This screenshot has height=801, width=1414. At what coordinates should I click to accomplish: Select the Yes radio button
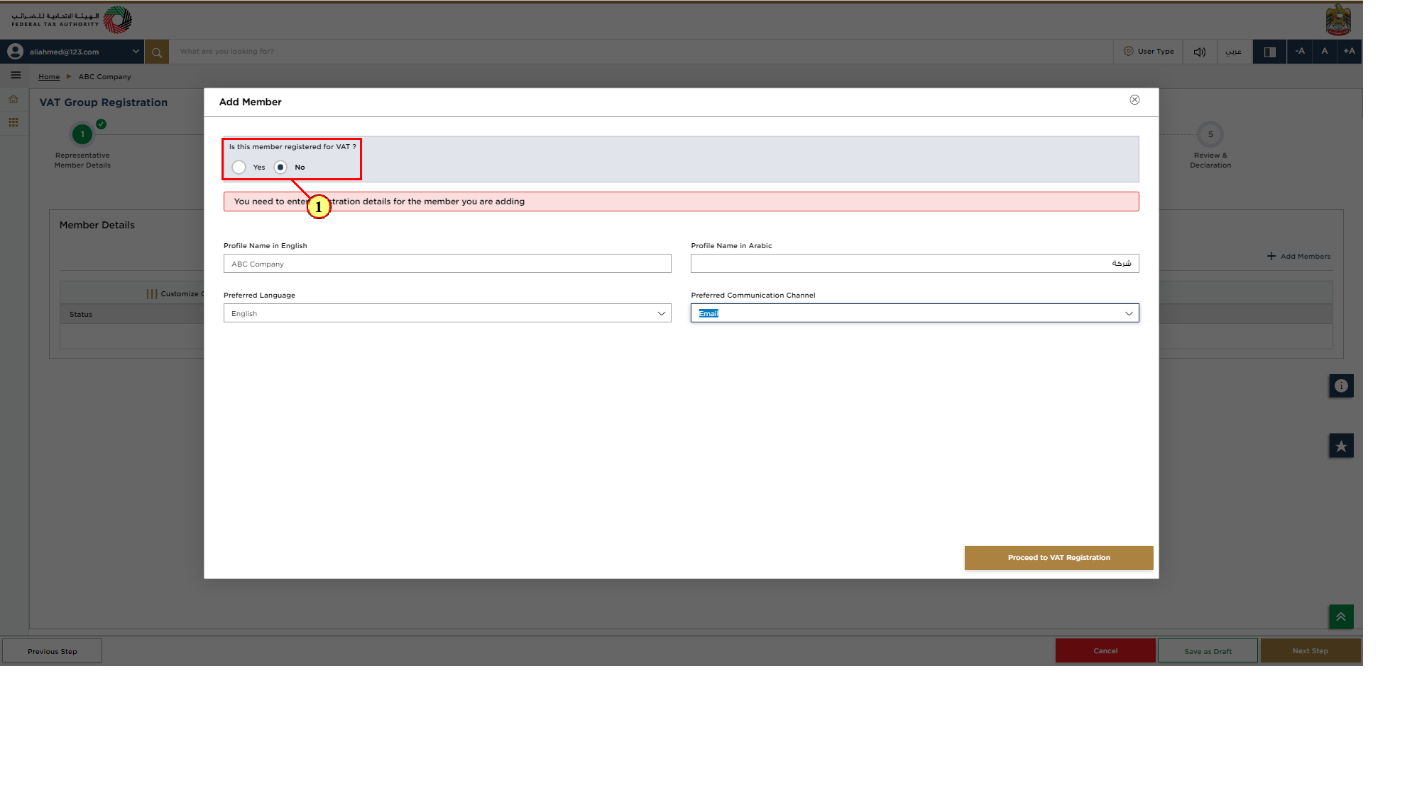pos(239,167)
